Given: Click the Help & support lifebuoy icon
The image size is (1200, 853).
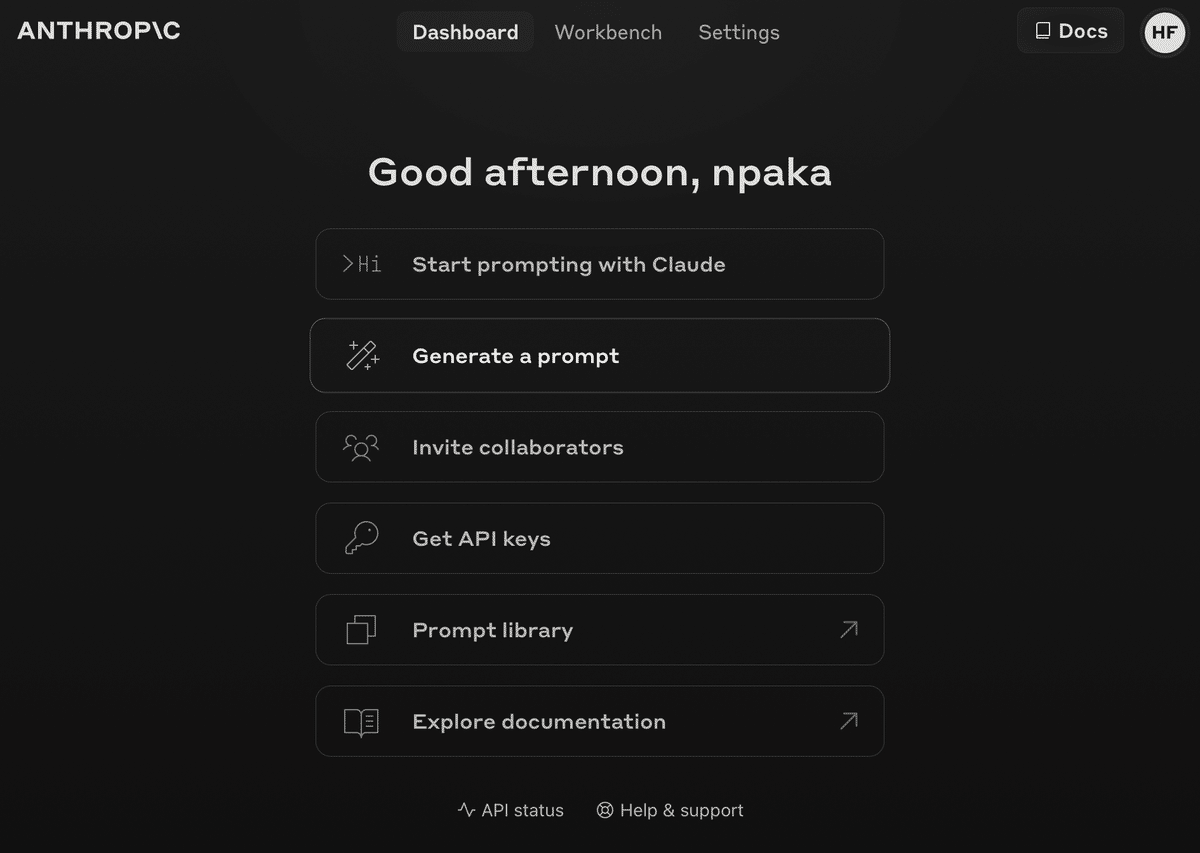Looking at the screenshot, I should [605, 810].
